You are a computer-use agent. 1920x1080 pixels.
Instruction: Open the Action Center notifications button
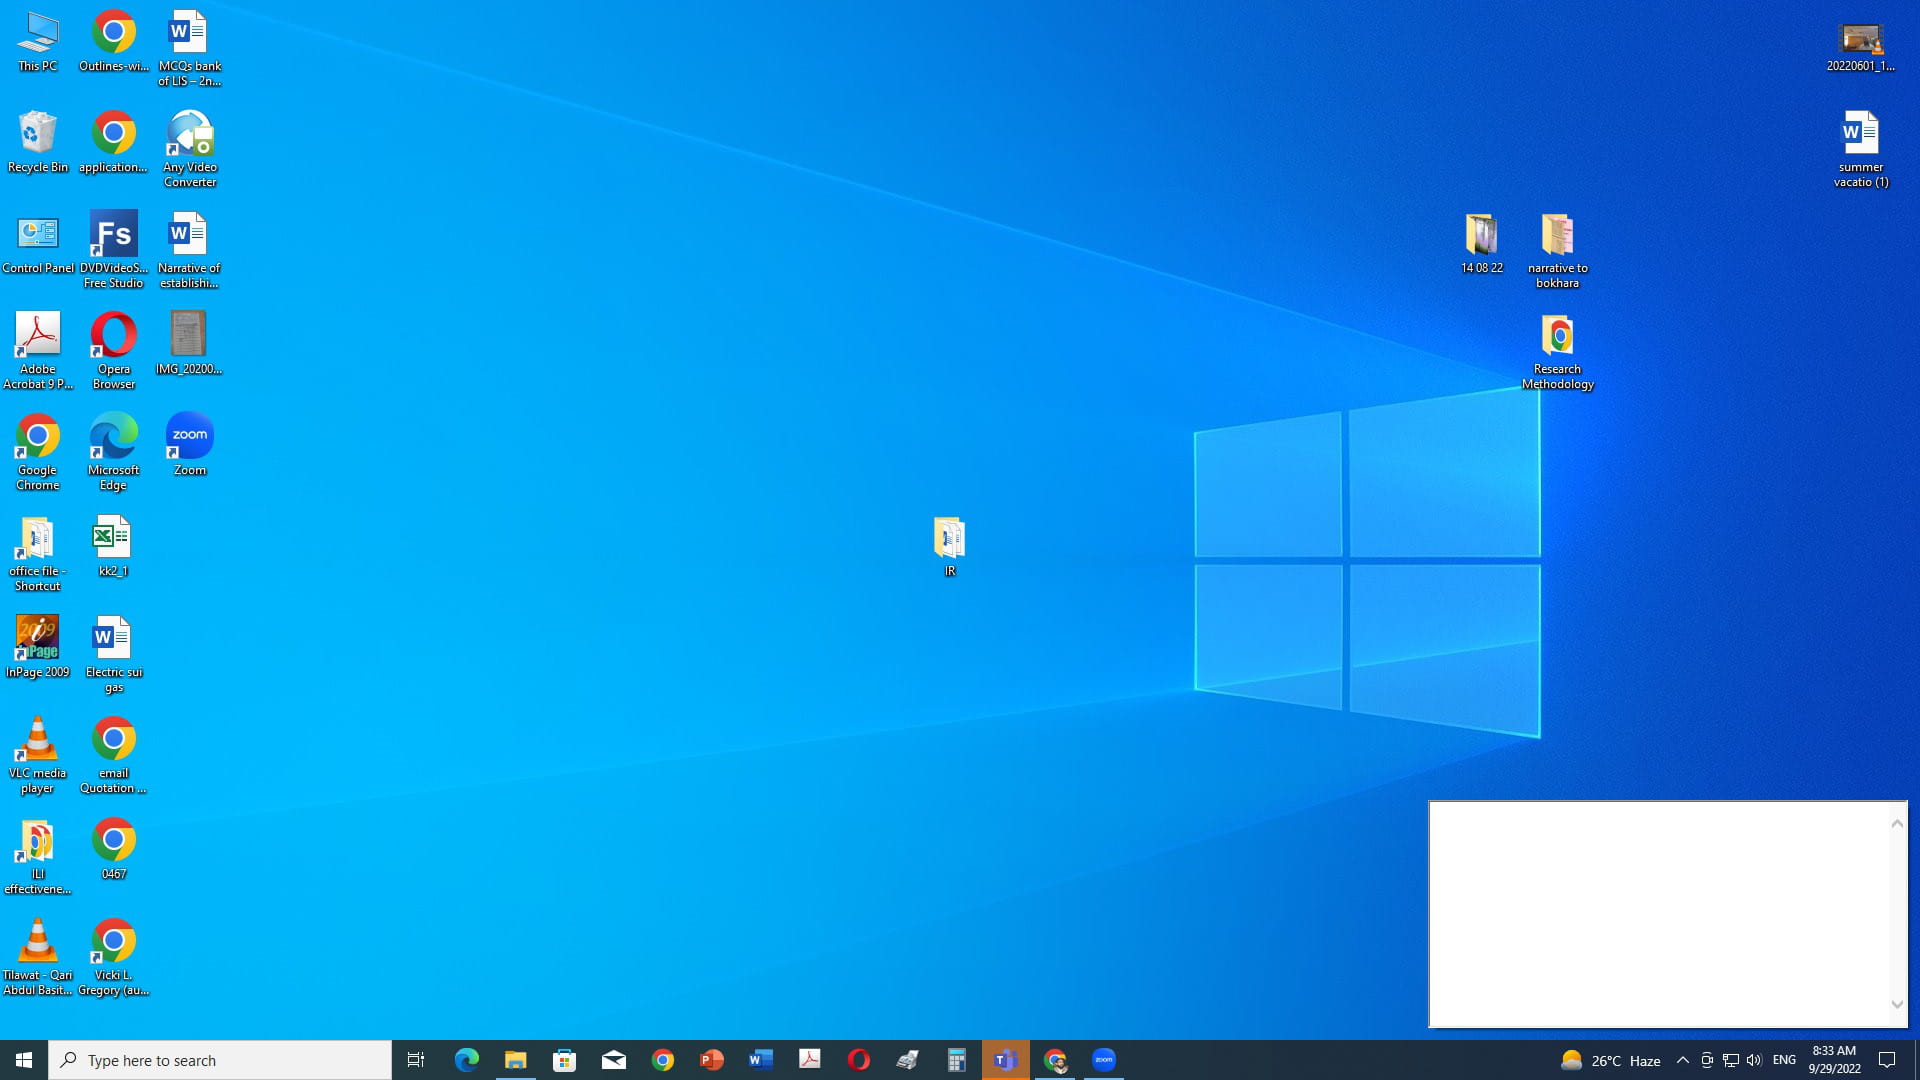tap(1887, 1060)
